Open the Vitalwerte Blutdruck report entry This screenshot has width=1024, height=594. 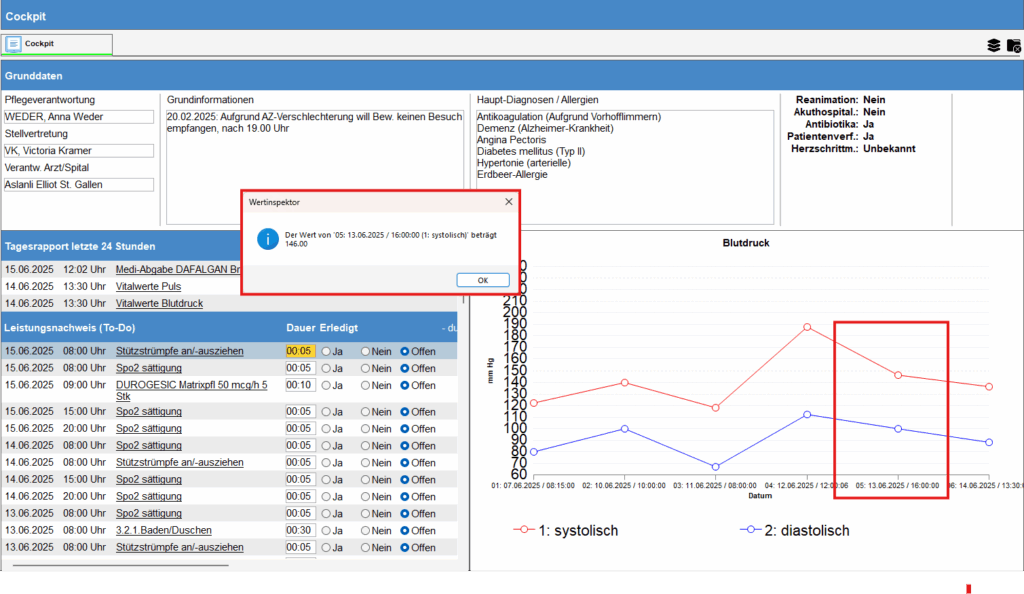[159, 303]
